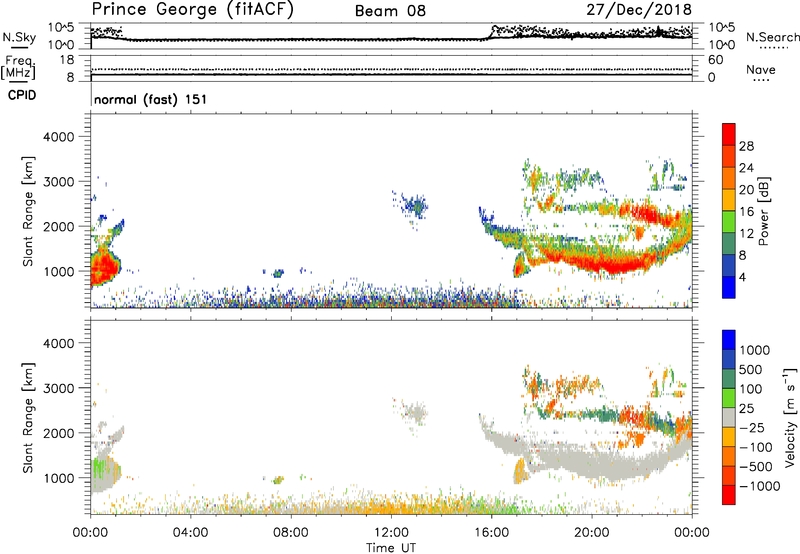Click the "20" value on the power colorbar

(x=746, y=190)
